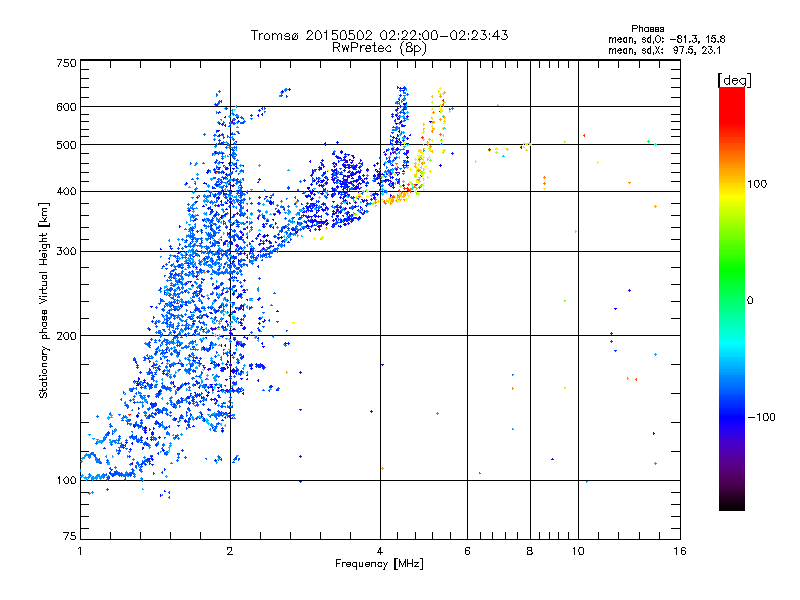The width and height of the screenshot is (800, 600).
Task: Pick the black bottom of the phase colorbar
Action: pyautogui.click(x=732, y=503)
